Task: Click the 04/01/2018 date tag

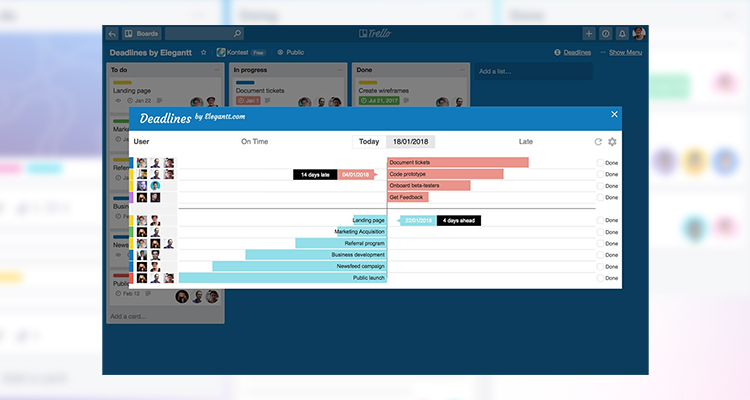Action: [x=356, y=175]
